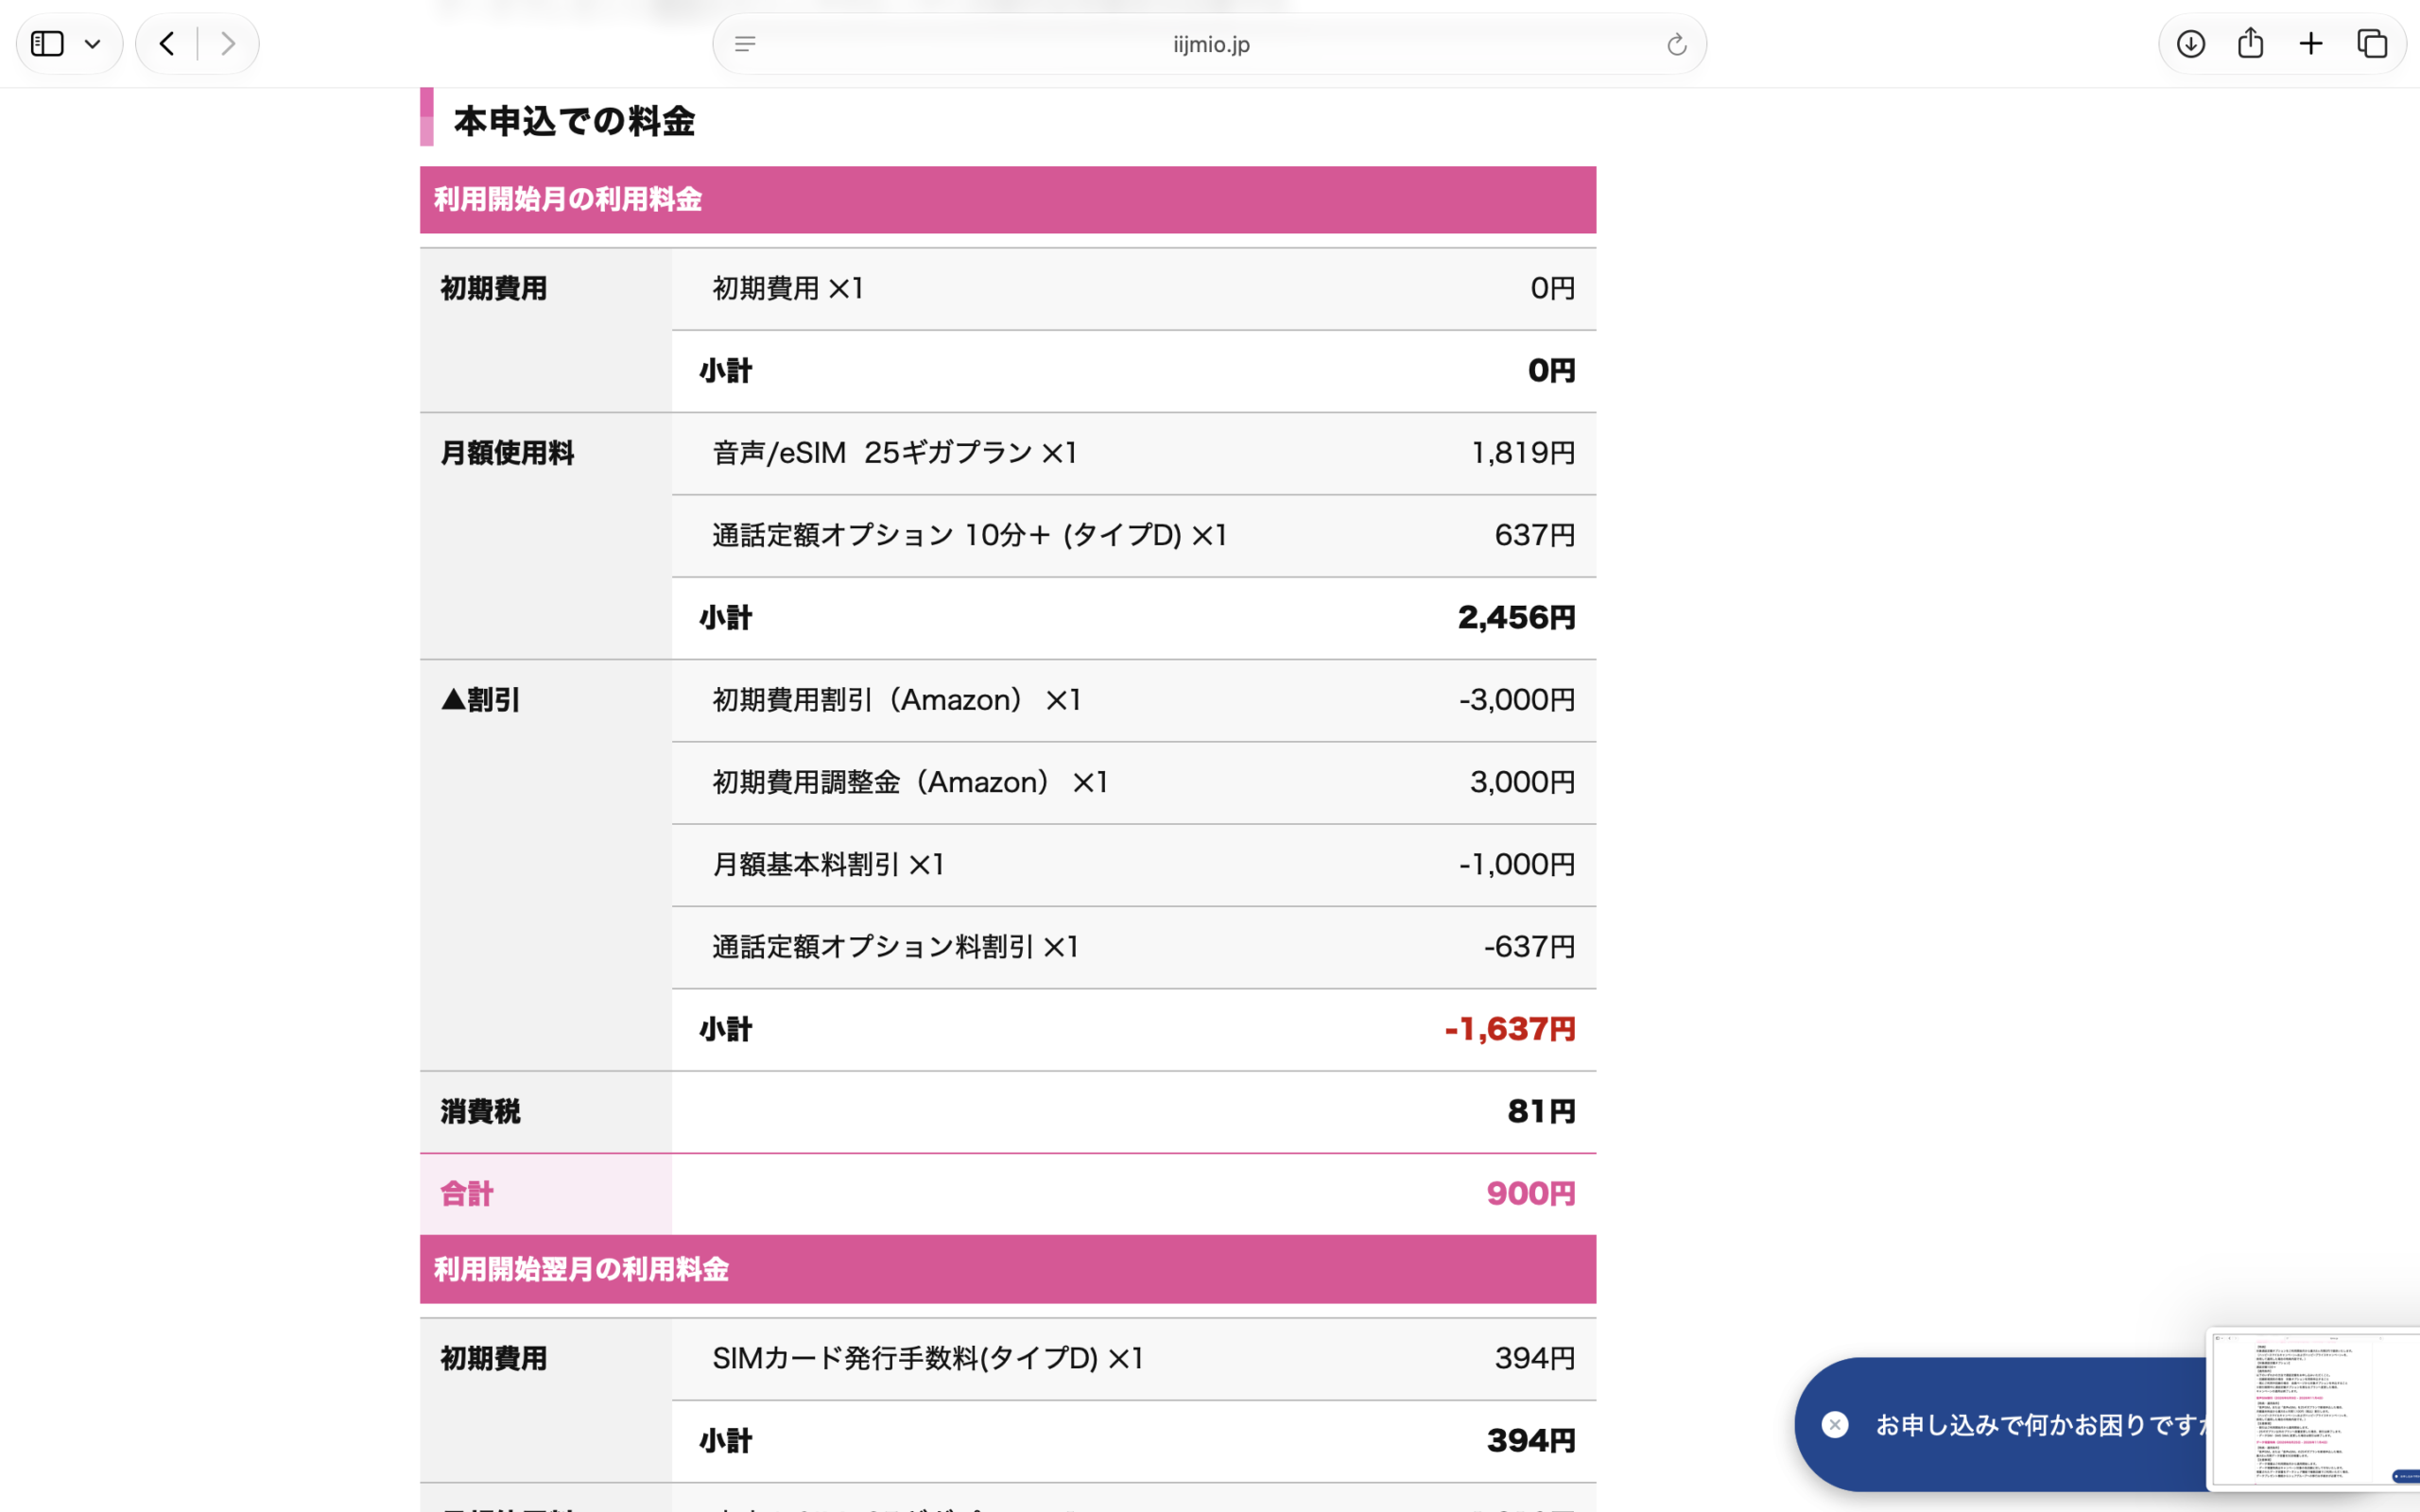Show the tab overview icon
This screenshot has height=1512, width=2420.
point(2372,44)
